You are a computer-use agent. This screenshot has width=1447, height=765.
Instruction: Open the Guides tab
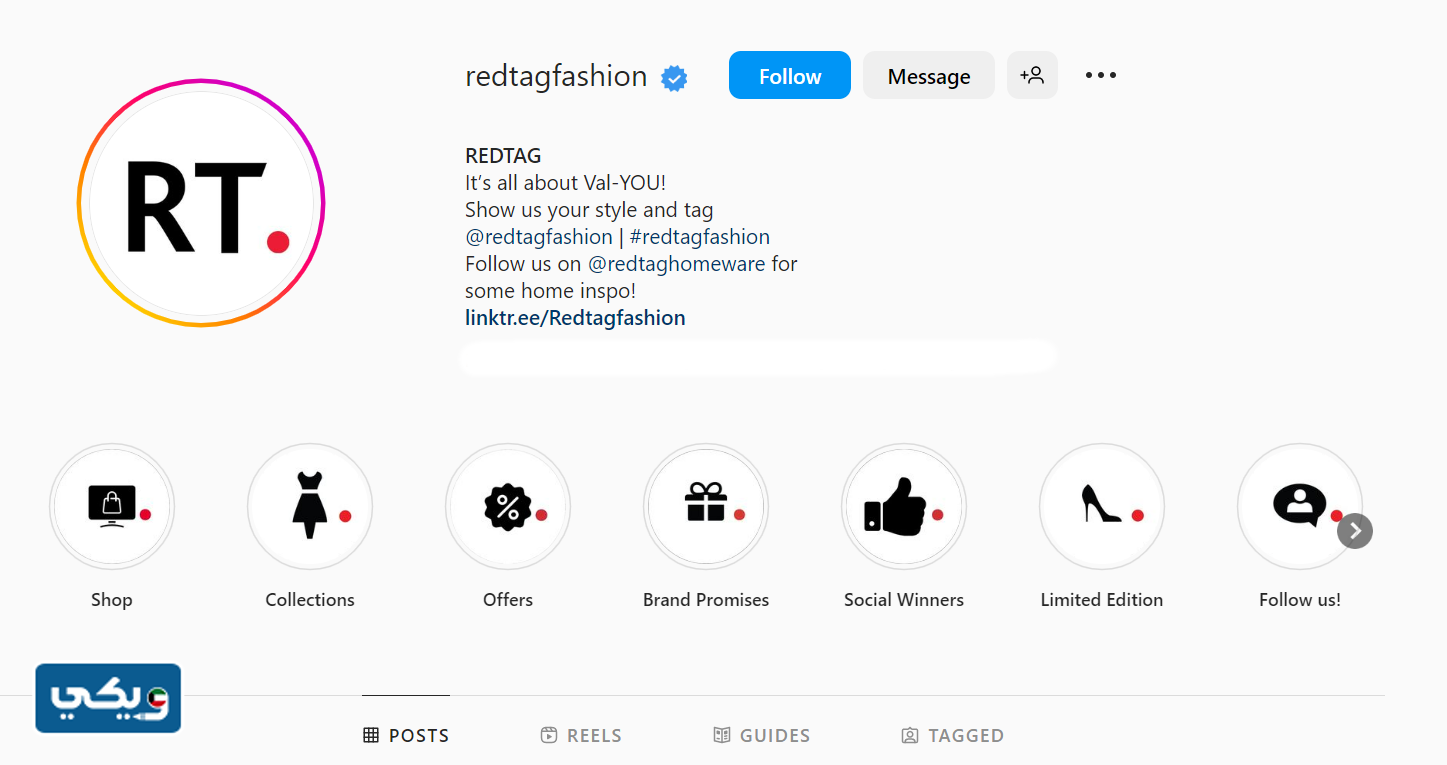point(761,735)
